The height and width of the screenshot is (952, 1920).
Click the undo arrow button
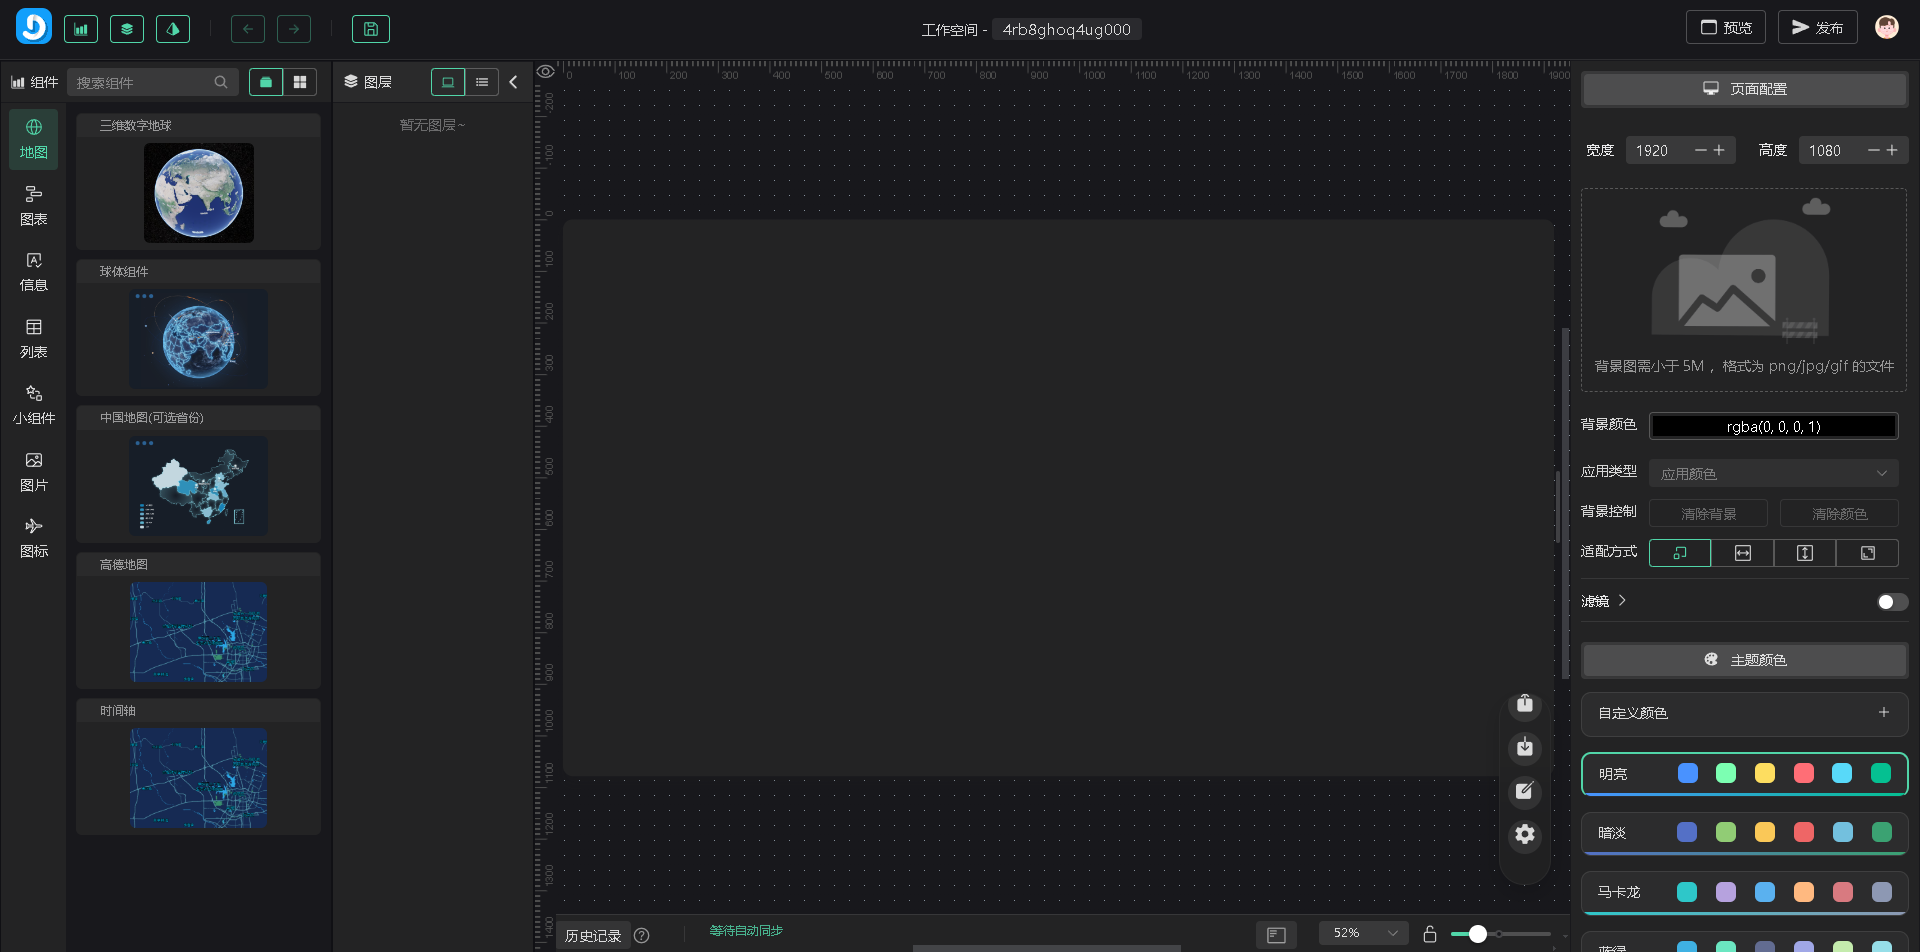click(248, 29)
